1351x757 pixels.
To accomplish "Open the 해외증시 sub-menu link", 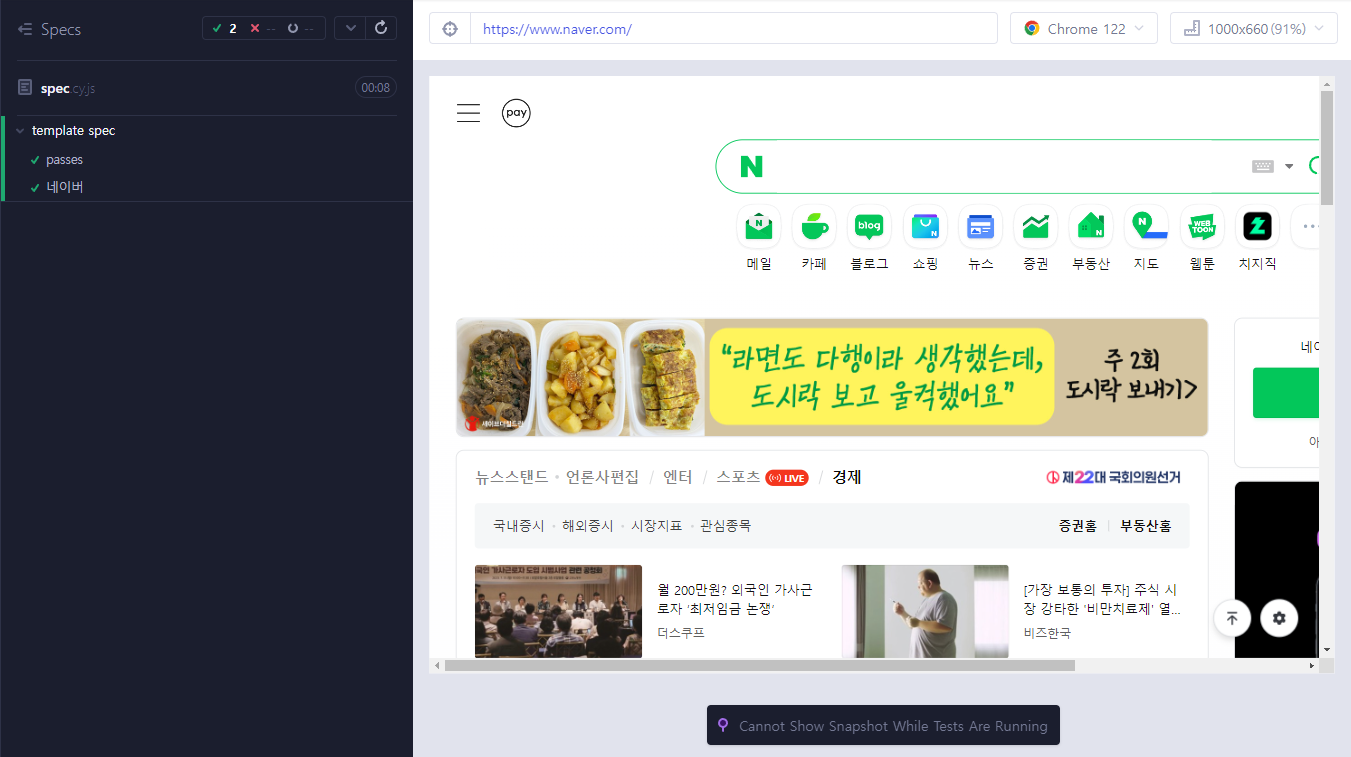I will 588,525.
